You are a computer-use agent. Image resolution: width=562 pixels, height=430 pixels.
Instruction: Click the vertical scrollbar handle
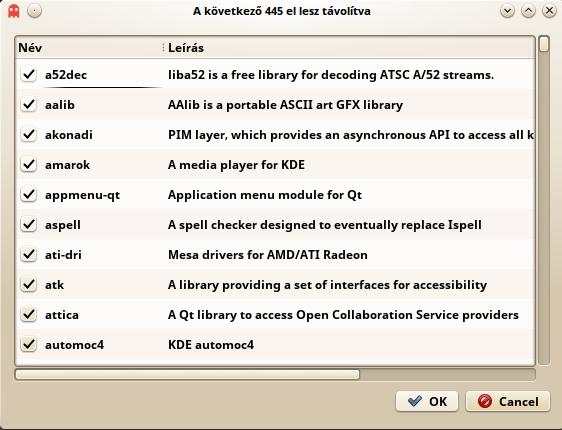click(x=544, y=44)
